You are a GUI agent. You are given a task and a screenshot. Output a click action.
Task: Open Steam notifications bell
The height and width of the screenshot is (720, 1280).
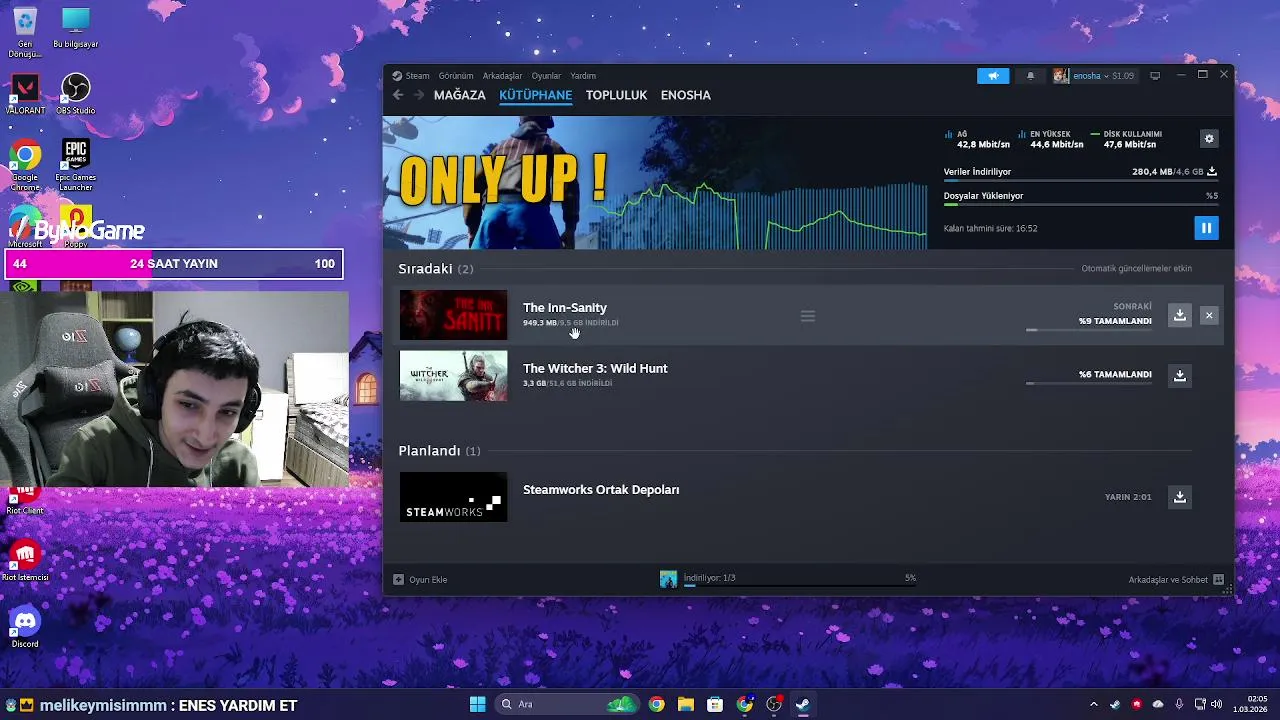click(1030, 76)
